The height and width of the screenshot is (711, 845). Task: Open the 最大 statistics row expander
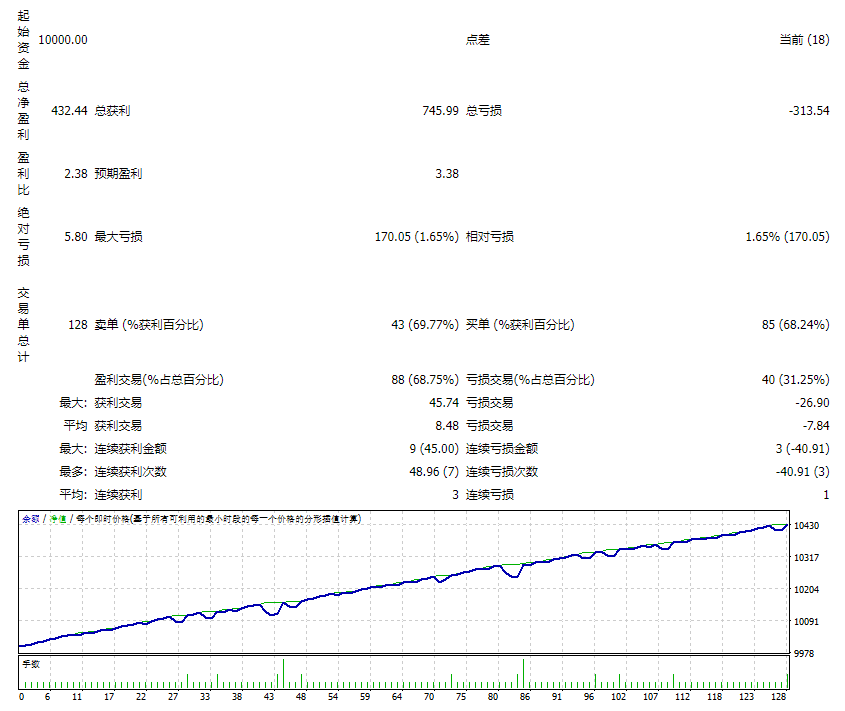70,402
